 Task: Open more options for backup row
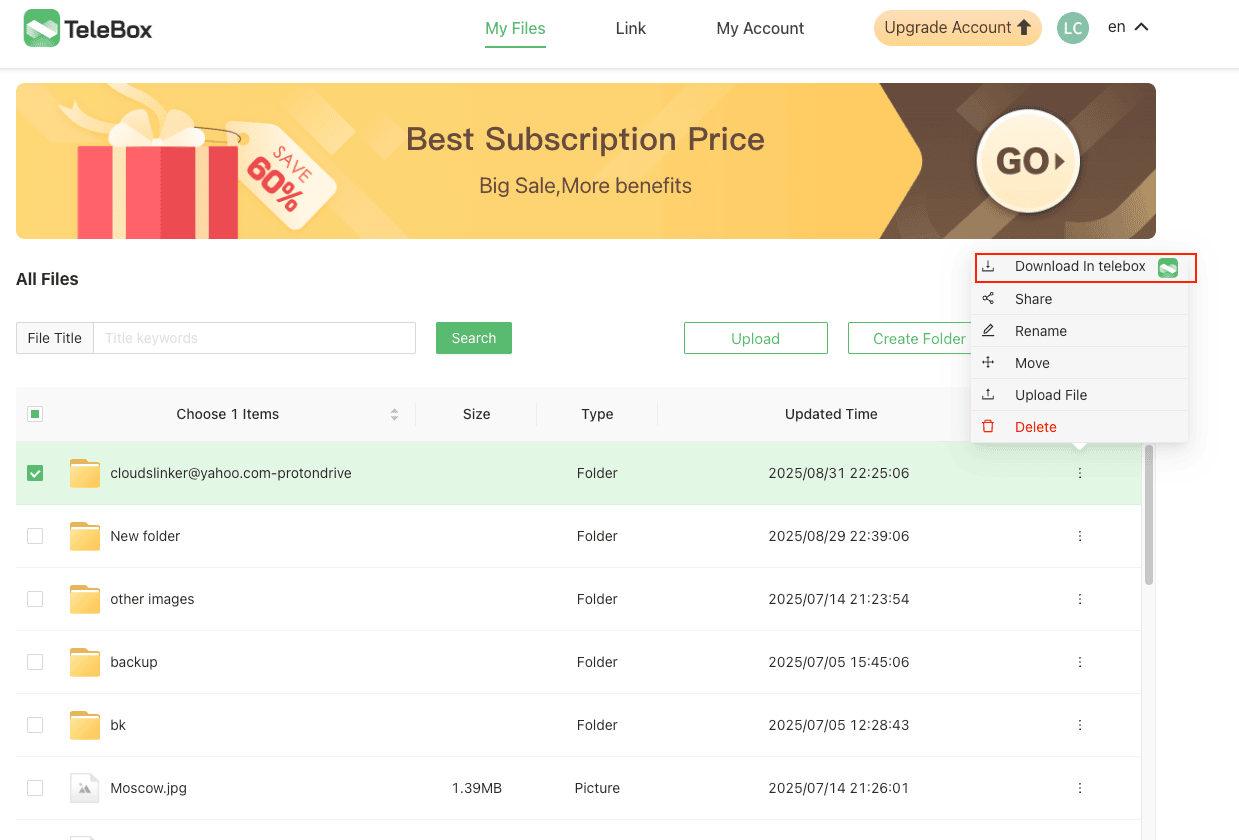tap(1080, 662)
